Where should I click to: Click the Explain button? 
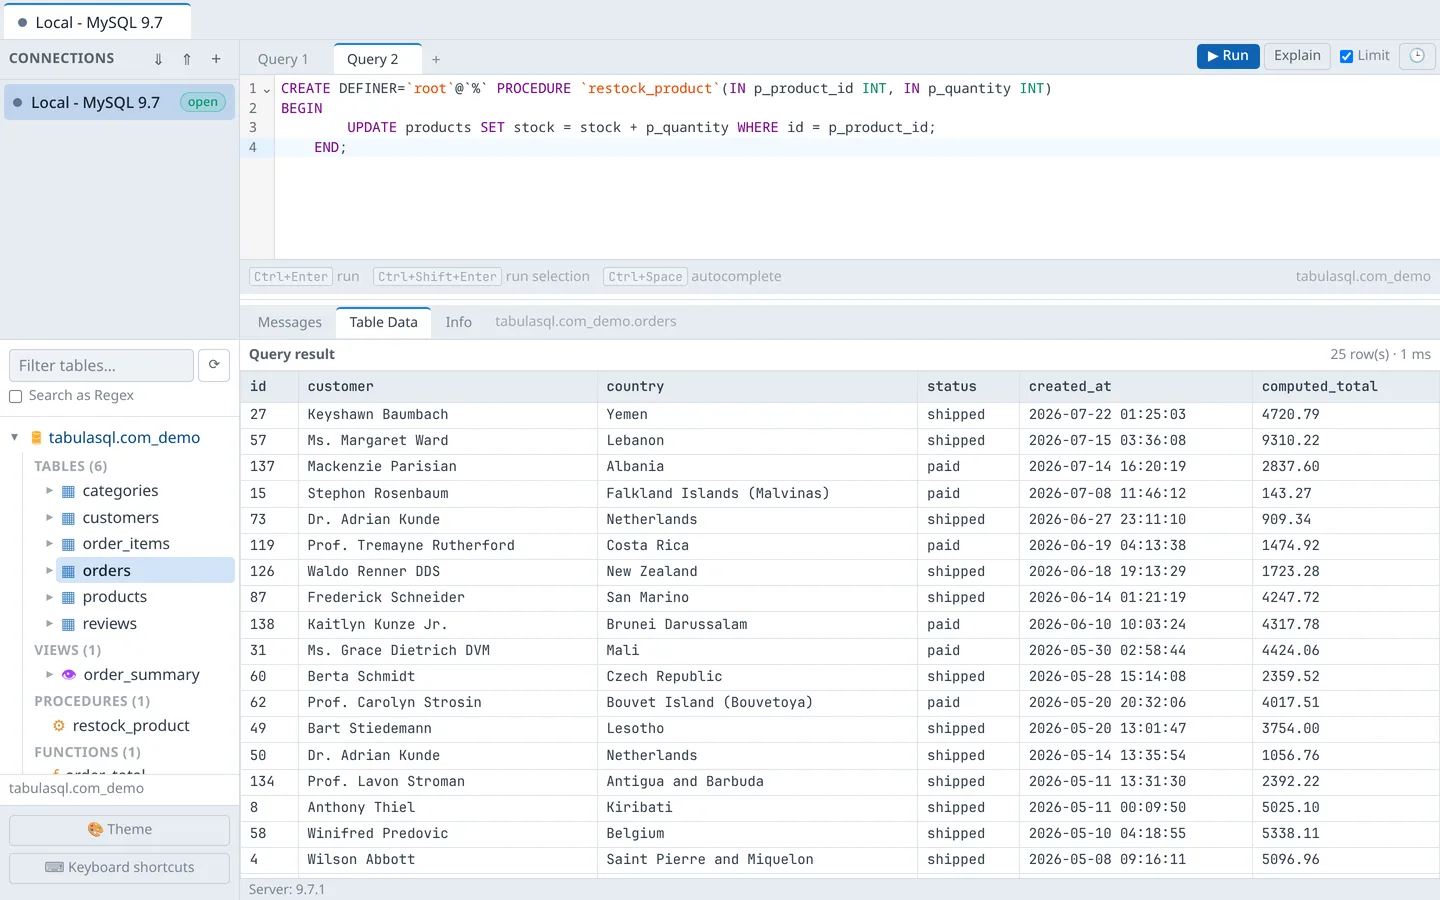[x=1297, y=56]
